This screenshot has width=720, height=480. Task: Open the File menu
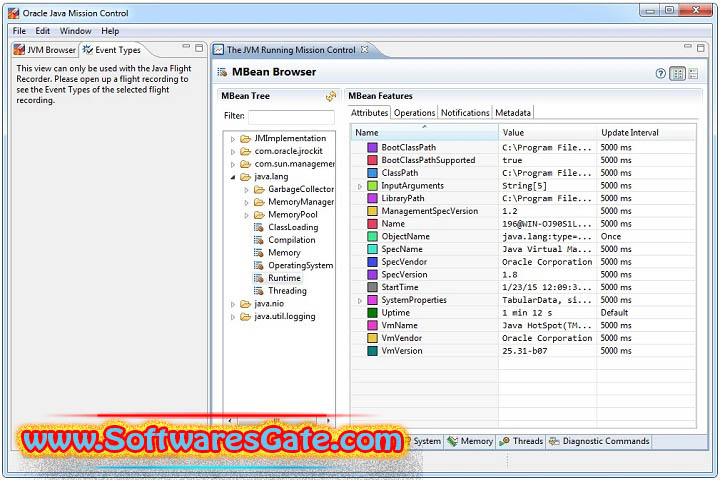click(19, 31)
